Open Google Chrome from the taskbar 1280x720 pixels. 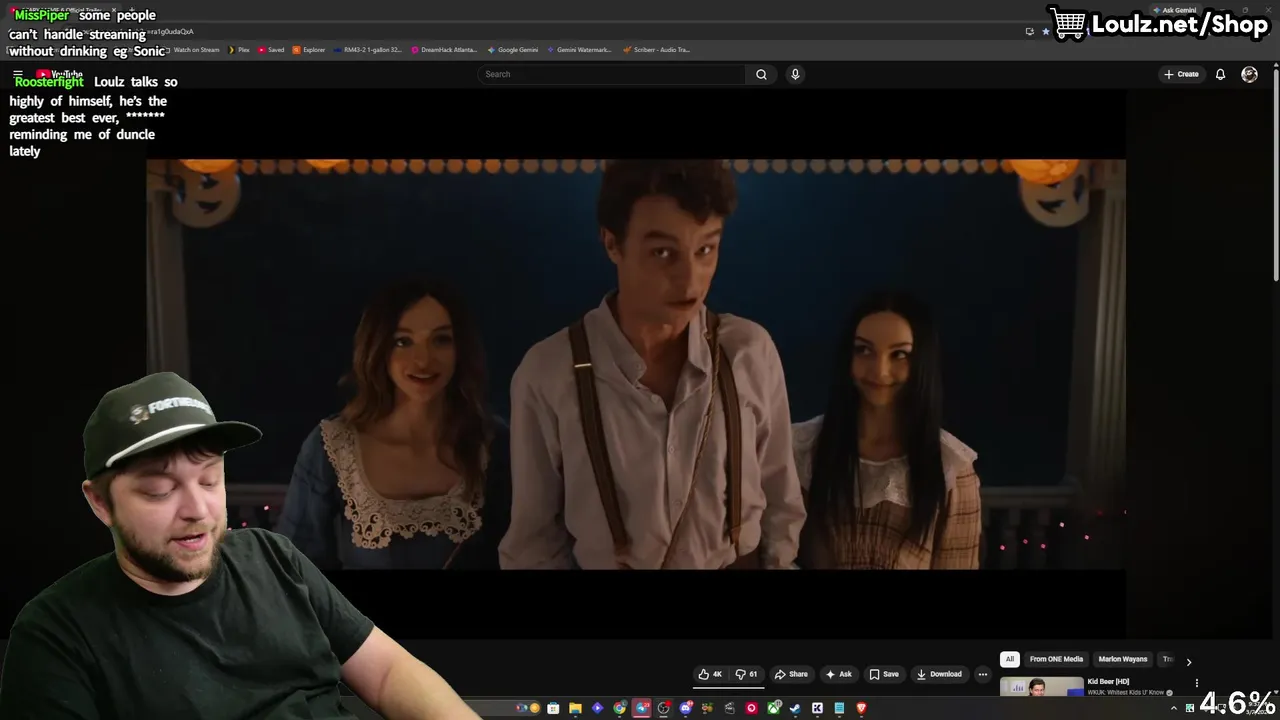[619, 708]
